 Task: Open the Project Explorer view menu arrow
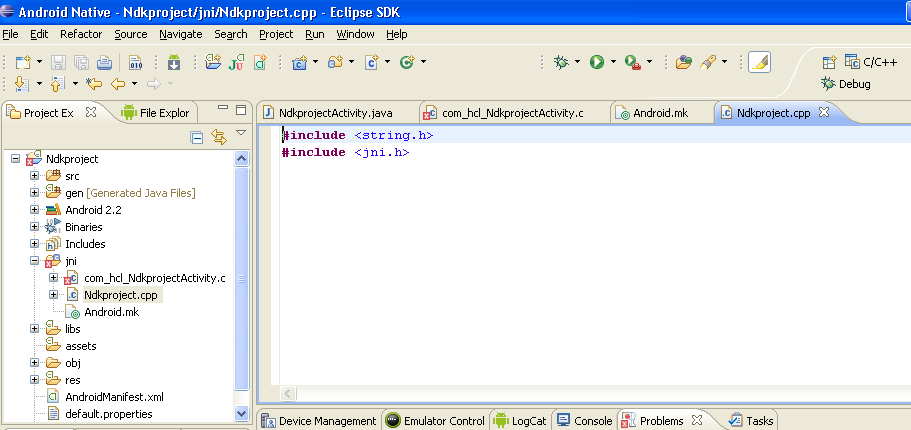tap(241, 134)
